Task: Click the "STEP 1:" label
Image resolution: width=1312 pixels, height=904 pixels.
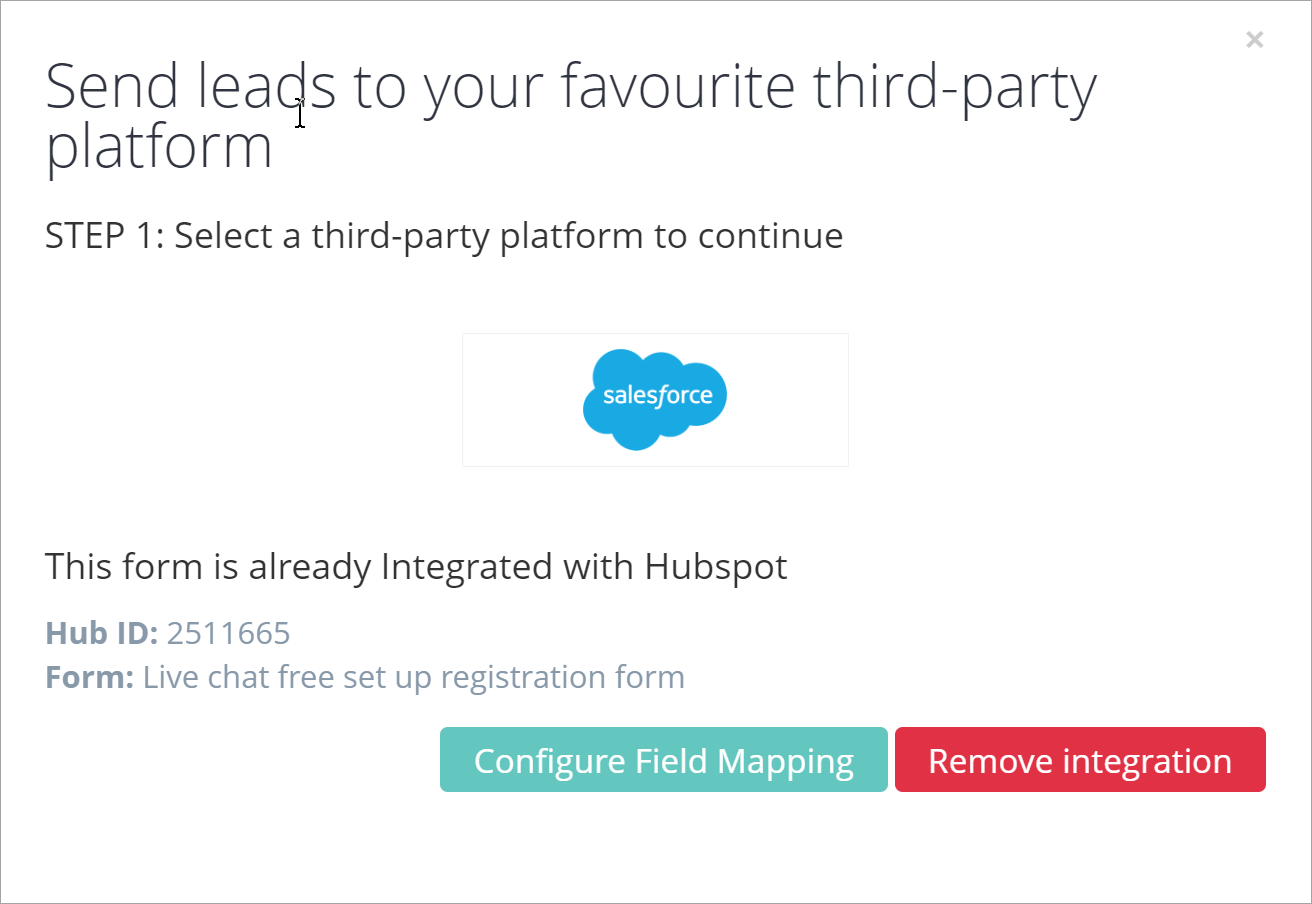Action: (105, 236)
